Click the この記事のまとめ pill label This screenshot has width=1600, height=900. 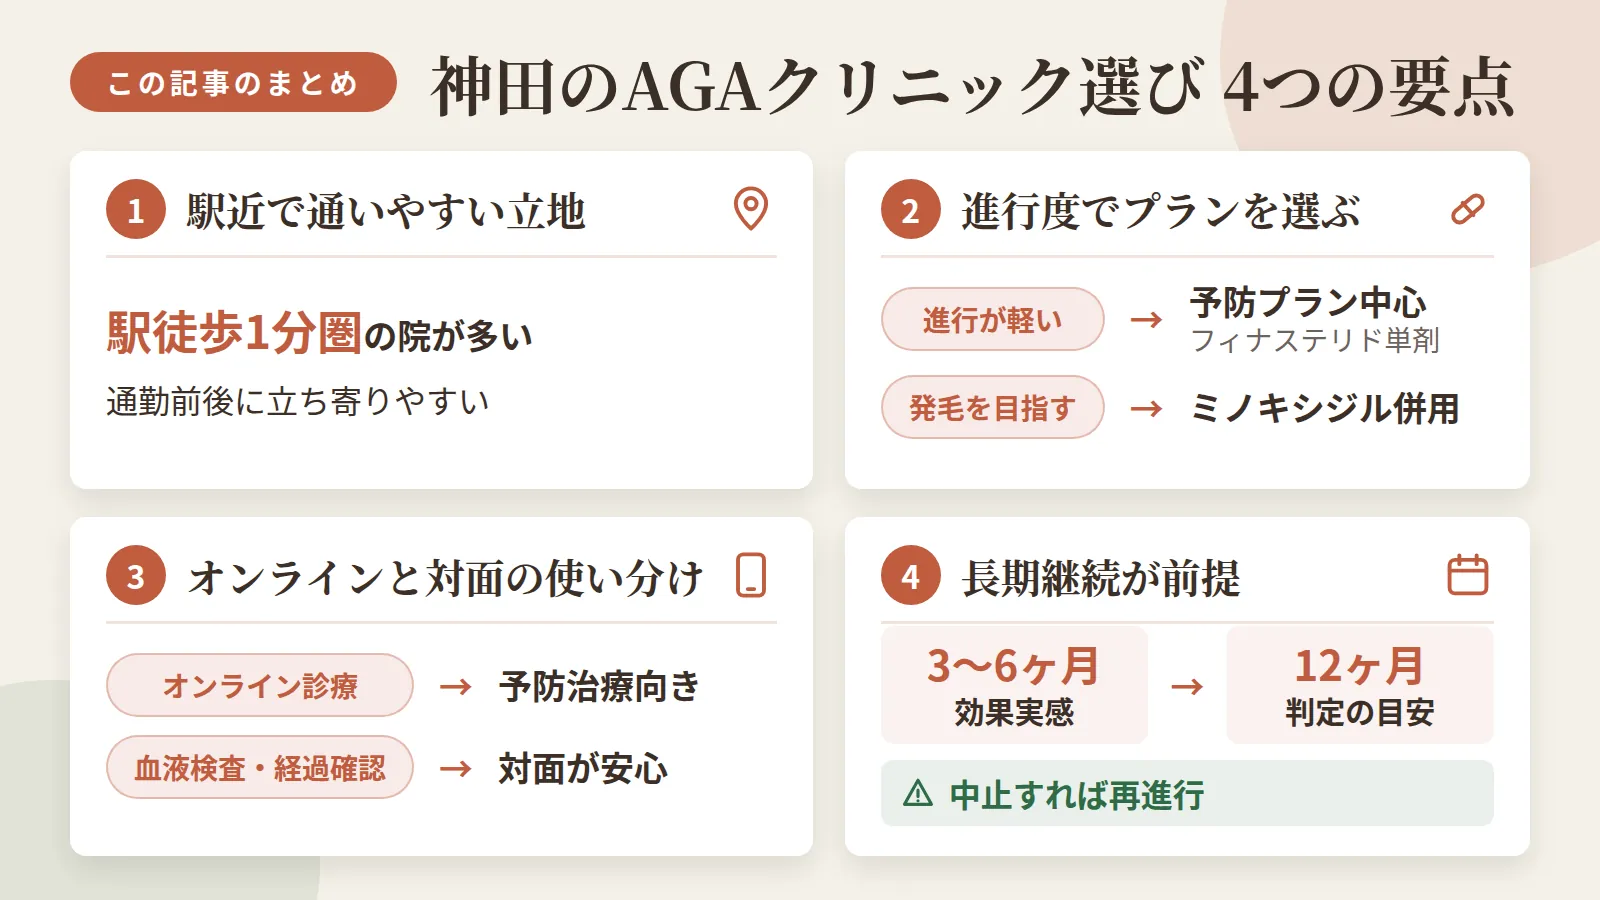point(233,82)
